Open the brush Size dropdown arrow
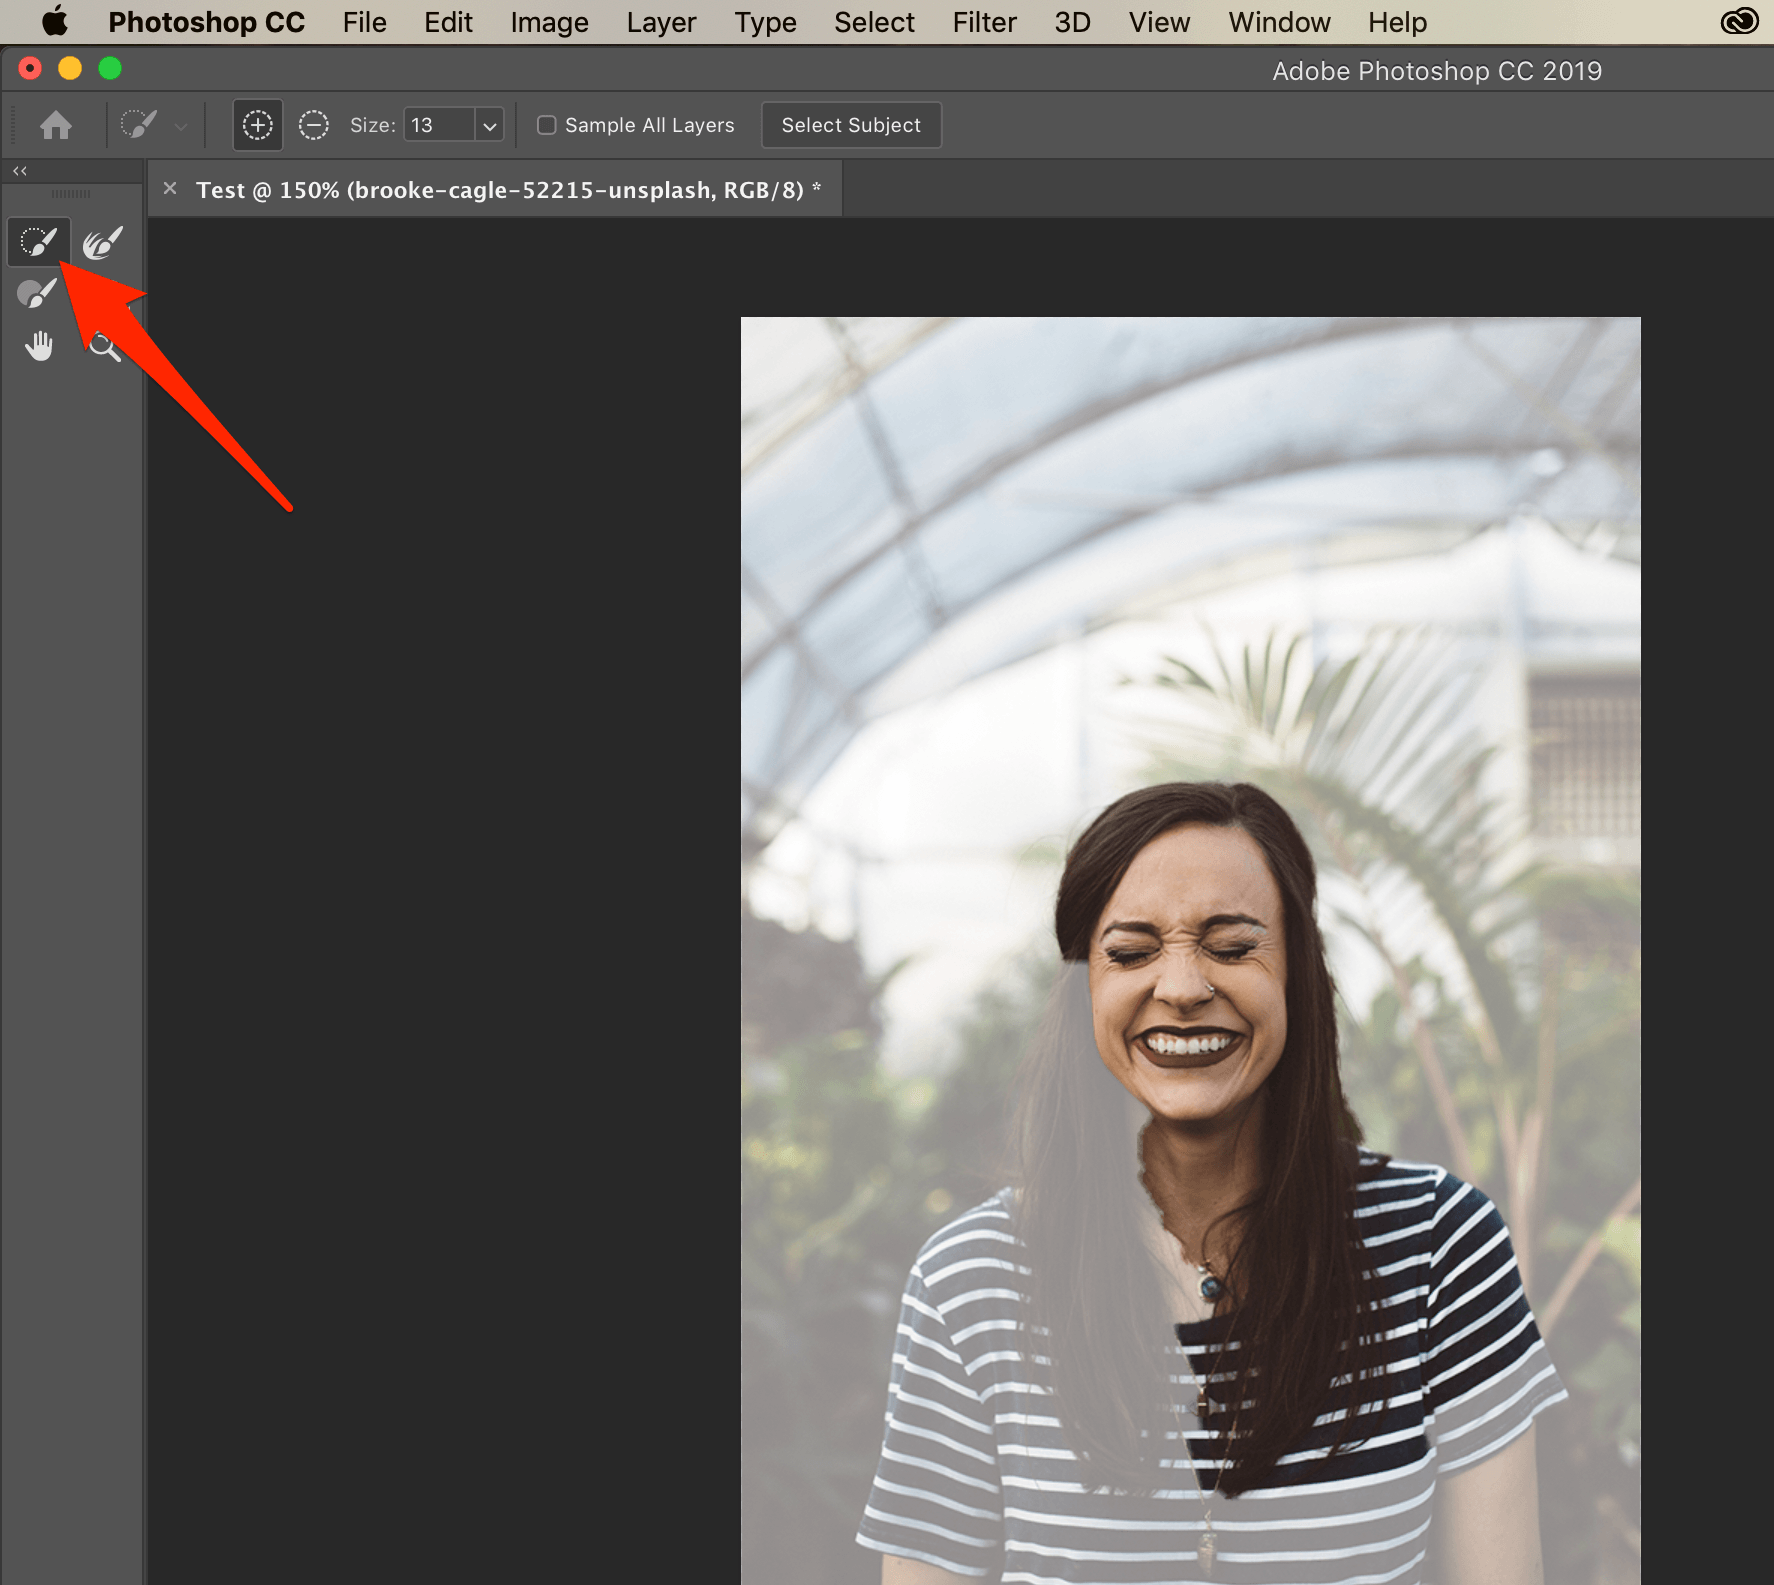Screen dimensions: 1774x1585 tap(490, 126)
